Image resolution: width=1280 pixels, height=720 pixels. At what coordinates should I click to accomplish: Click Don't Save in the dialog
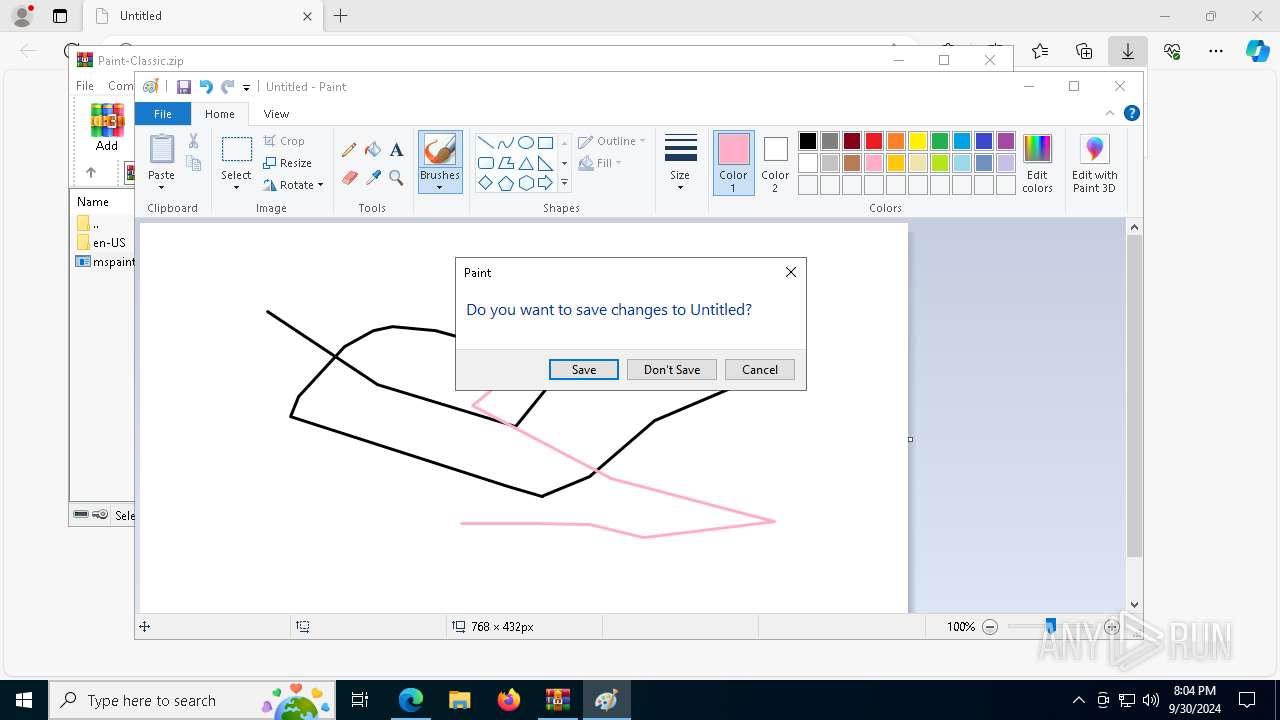click(672, 369)
